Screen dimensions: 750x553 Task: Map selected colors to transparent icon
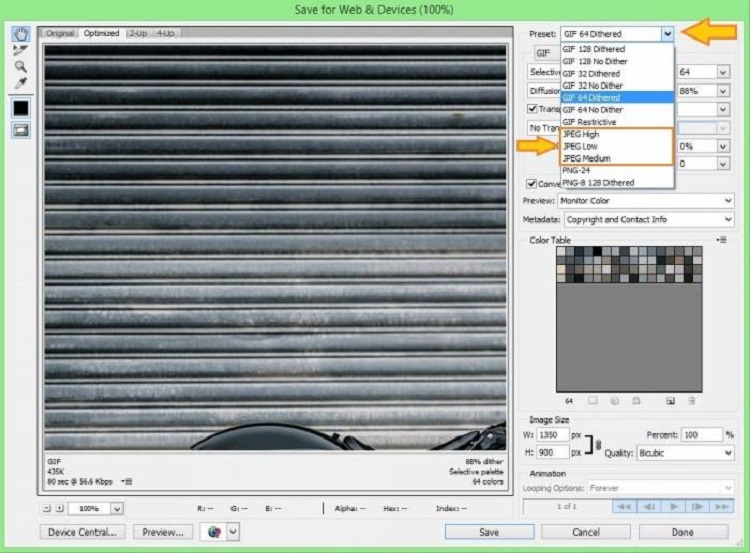click(593, 400)
